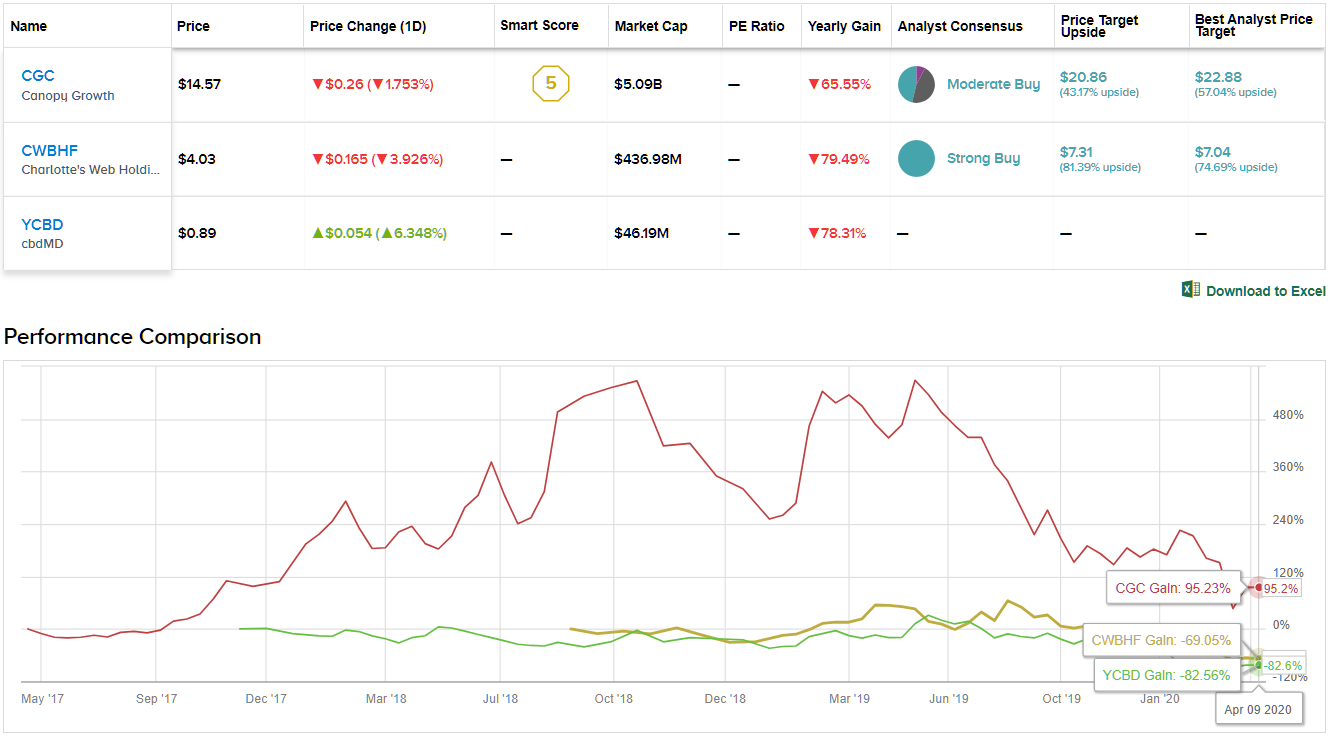This screenshot has height=736, width=1331.
Task: Click Download to Excel link
Action: [x=1266, y=291]
